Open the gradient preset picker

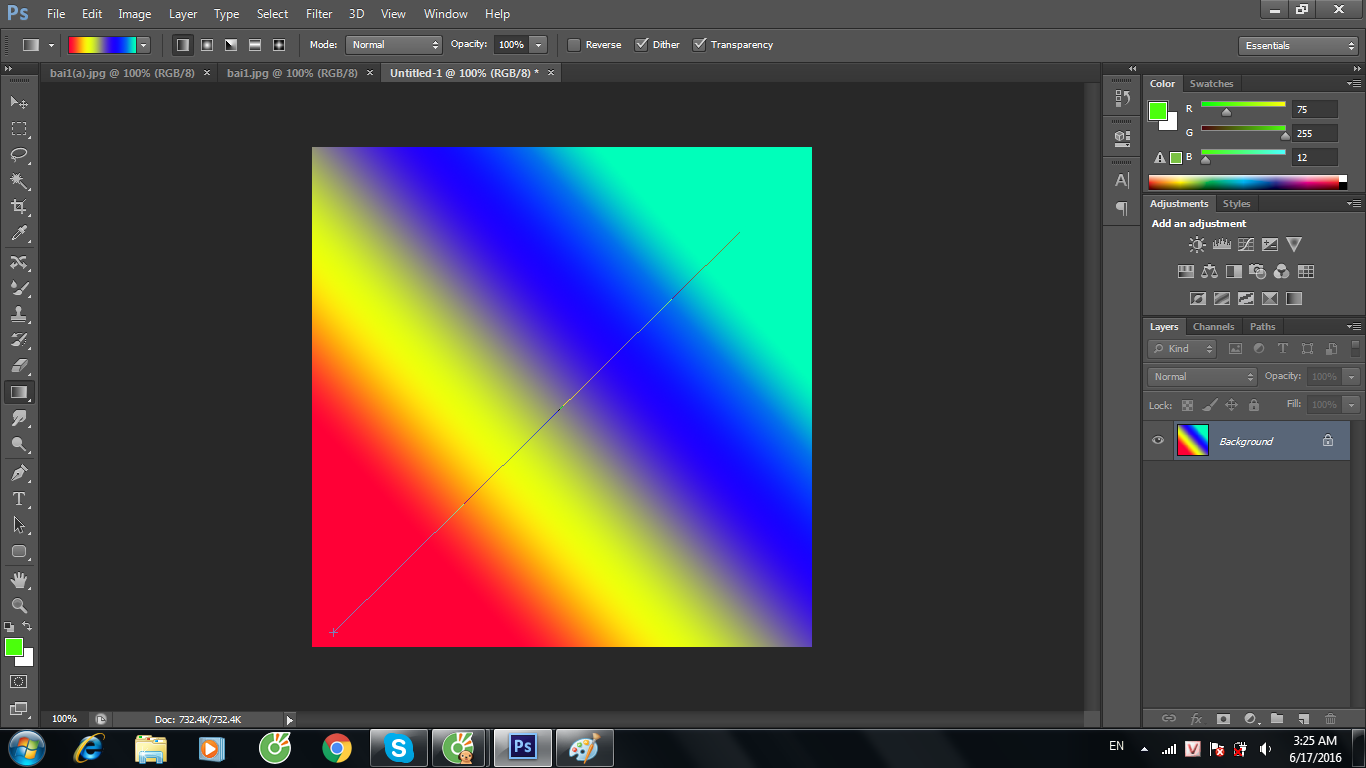click(x=143, y=44)
